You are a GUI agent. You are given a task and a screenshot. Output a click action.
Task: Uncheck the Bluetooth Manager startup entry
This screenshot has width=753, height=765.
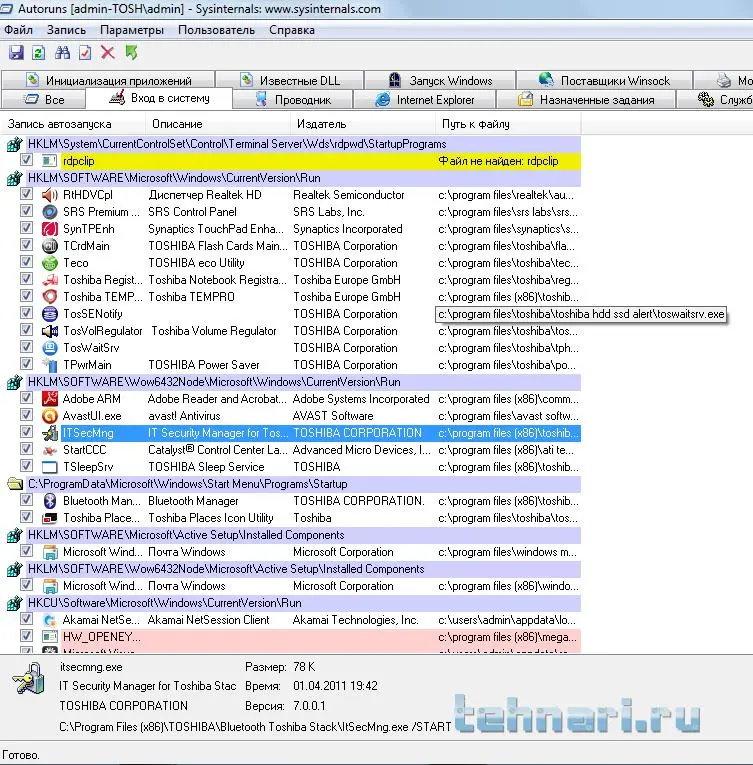27,501
